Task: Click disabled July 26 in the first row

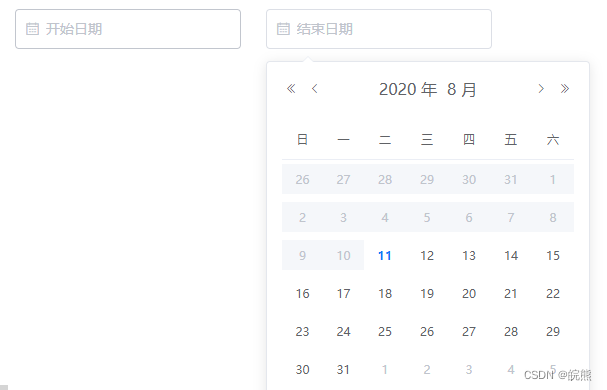Action: (x=302, y=180)
